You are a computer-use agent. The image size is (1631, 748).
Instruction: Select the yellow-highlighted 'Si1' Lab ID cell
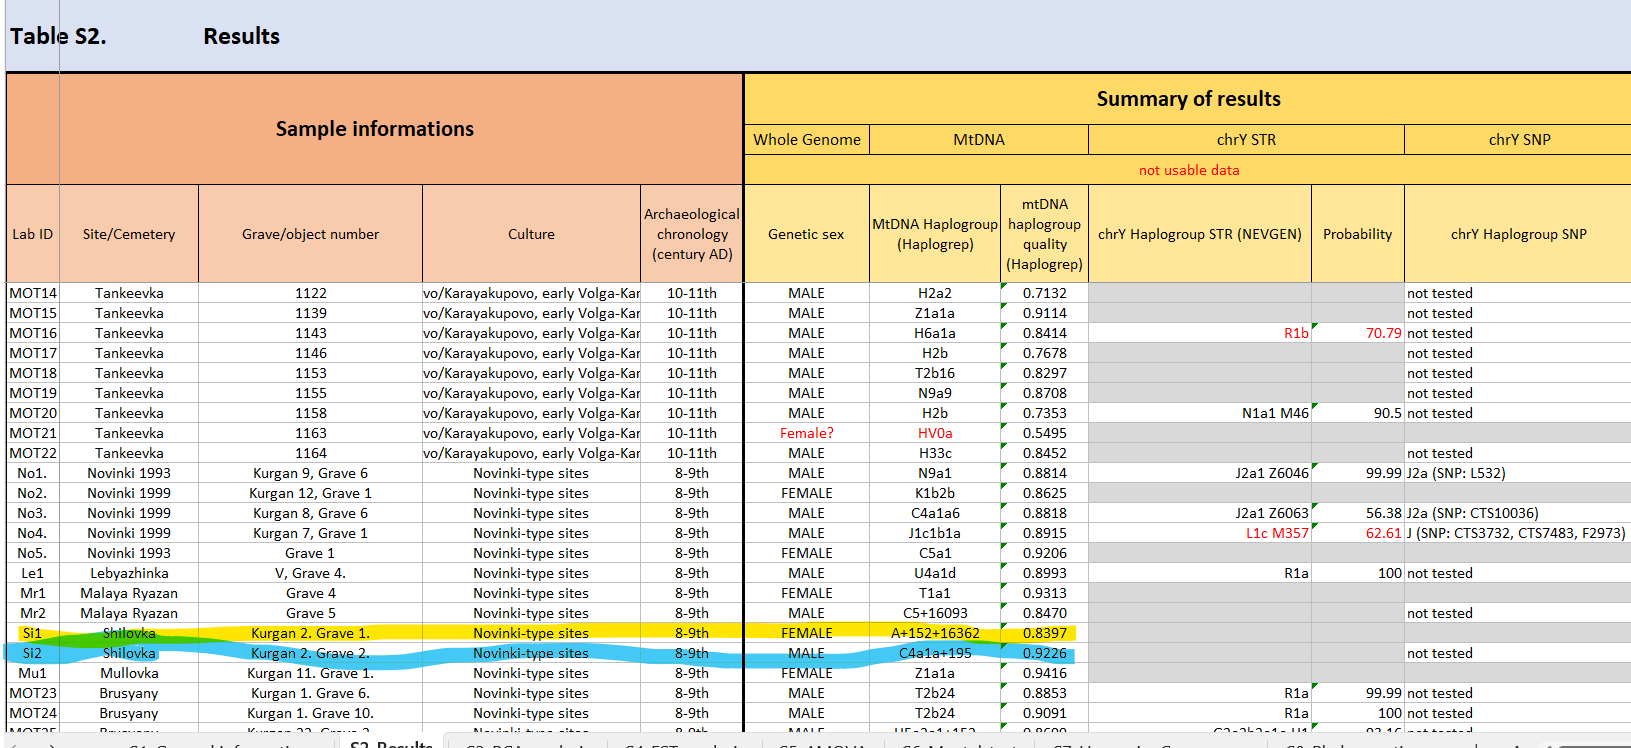32,633
